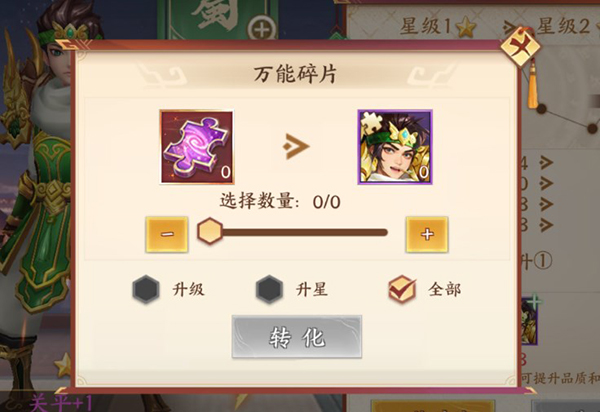Viewport: 600px width, 412px height.
Task: Select the Guan Ping hero fragment portrait
Action: [395, 147]
